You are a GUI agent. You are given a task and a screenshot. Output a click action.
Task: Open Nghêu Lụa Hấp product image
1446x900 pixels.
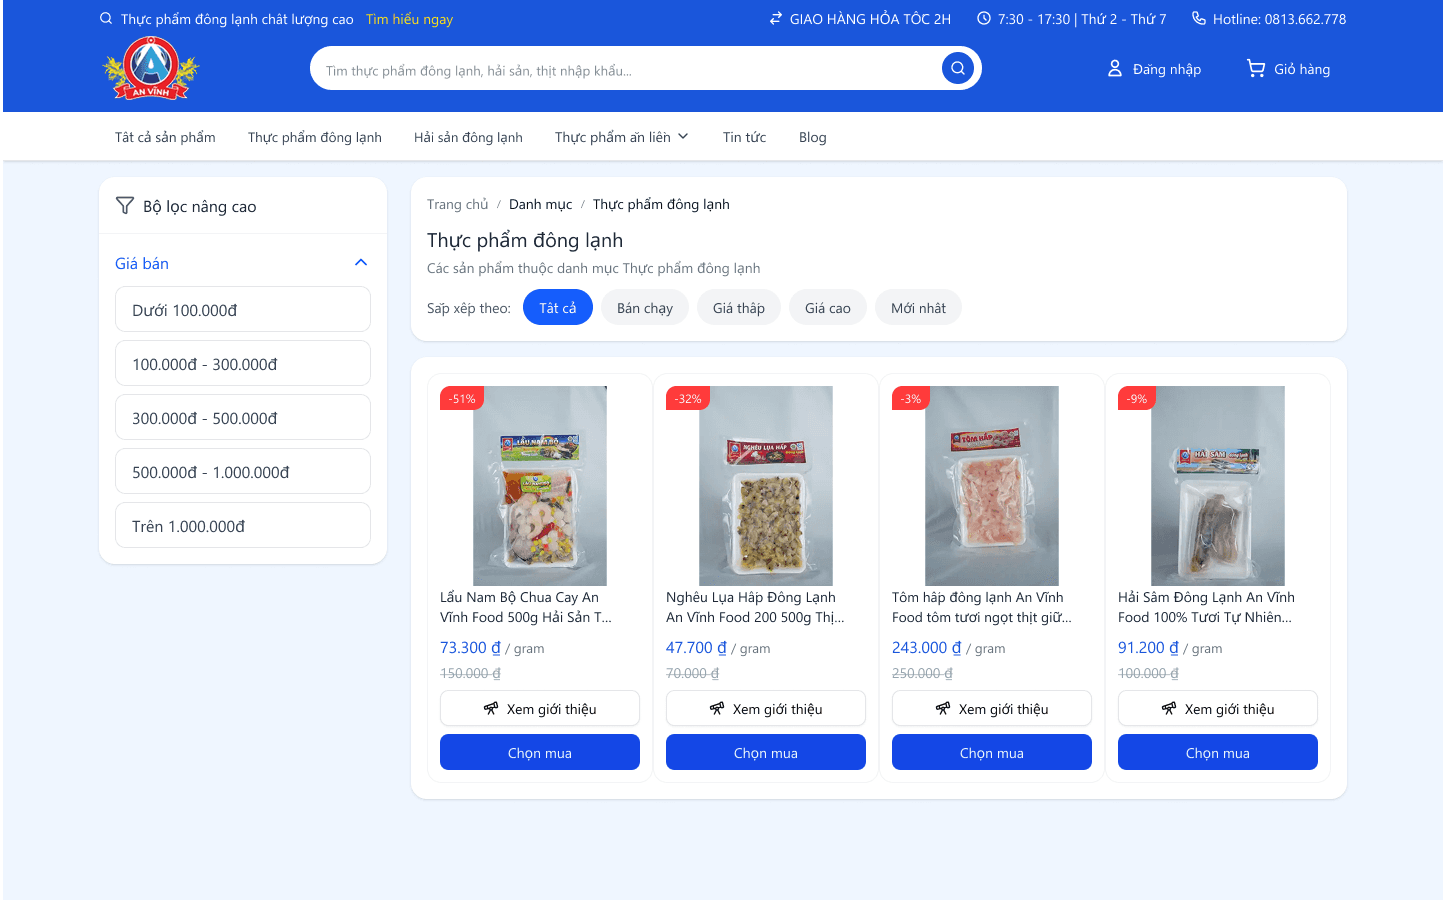click(x=766, y=486)
